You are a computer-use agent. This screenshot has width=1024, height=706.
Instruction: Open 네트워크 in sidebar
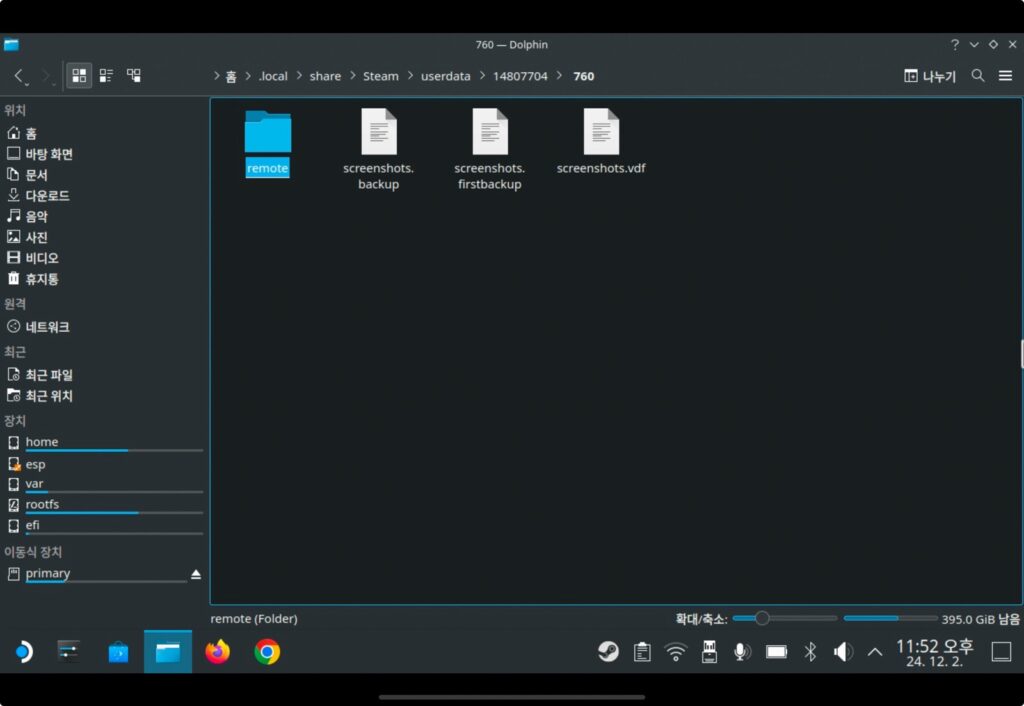pos(104,327)
